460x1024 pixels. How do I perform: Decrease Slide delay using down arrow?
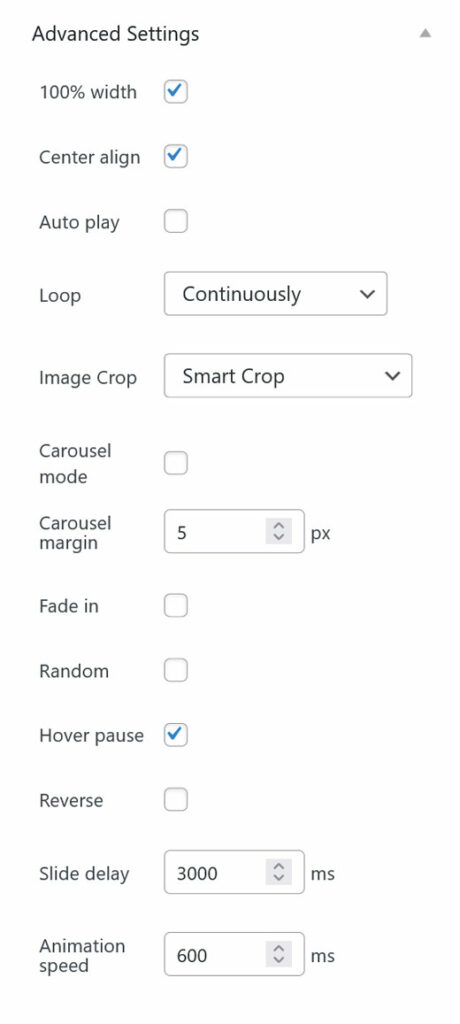279,878
